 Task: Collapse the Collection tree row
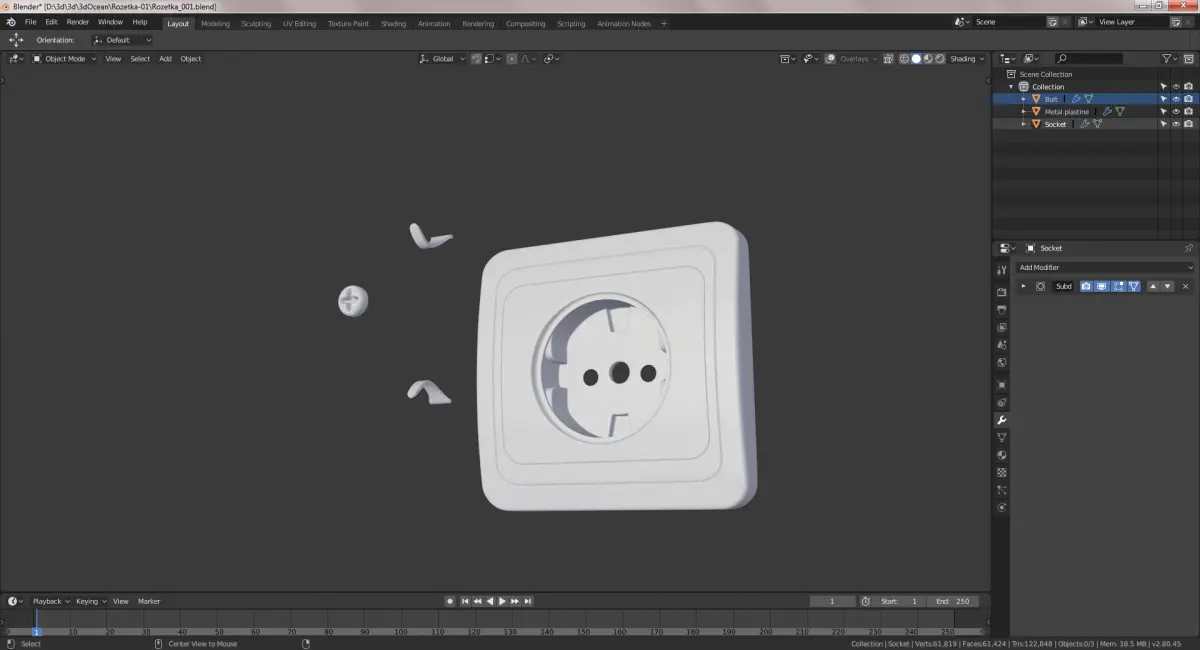(x=1011, y=87)
